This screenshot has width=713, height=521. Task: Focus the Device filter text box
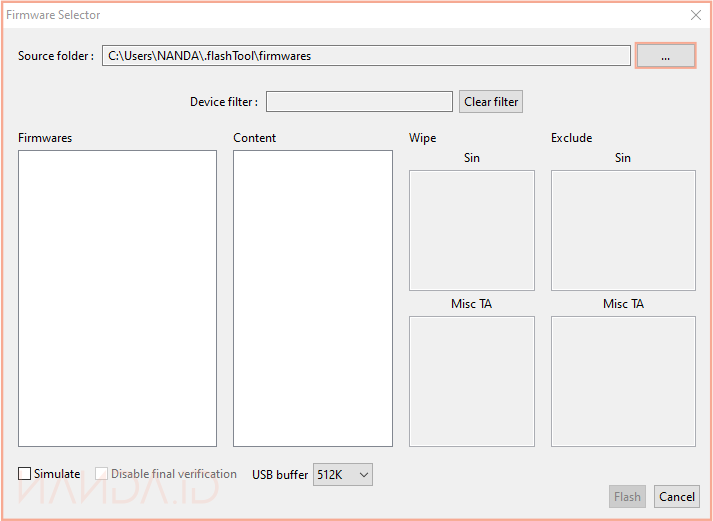[x=359, y=102]
